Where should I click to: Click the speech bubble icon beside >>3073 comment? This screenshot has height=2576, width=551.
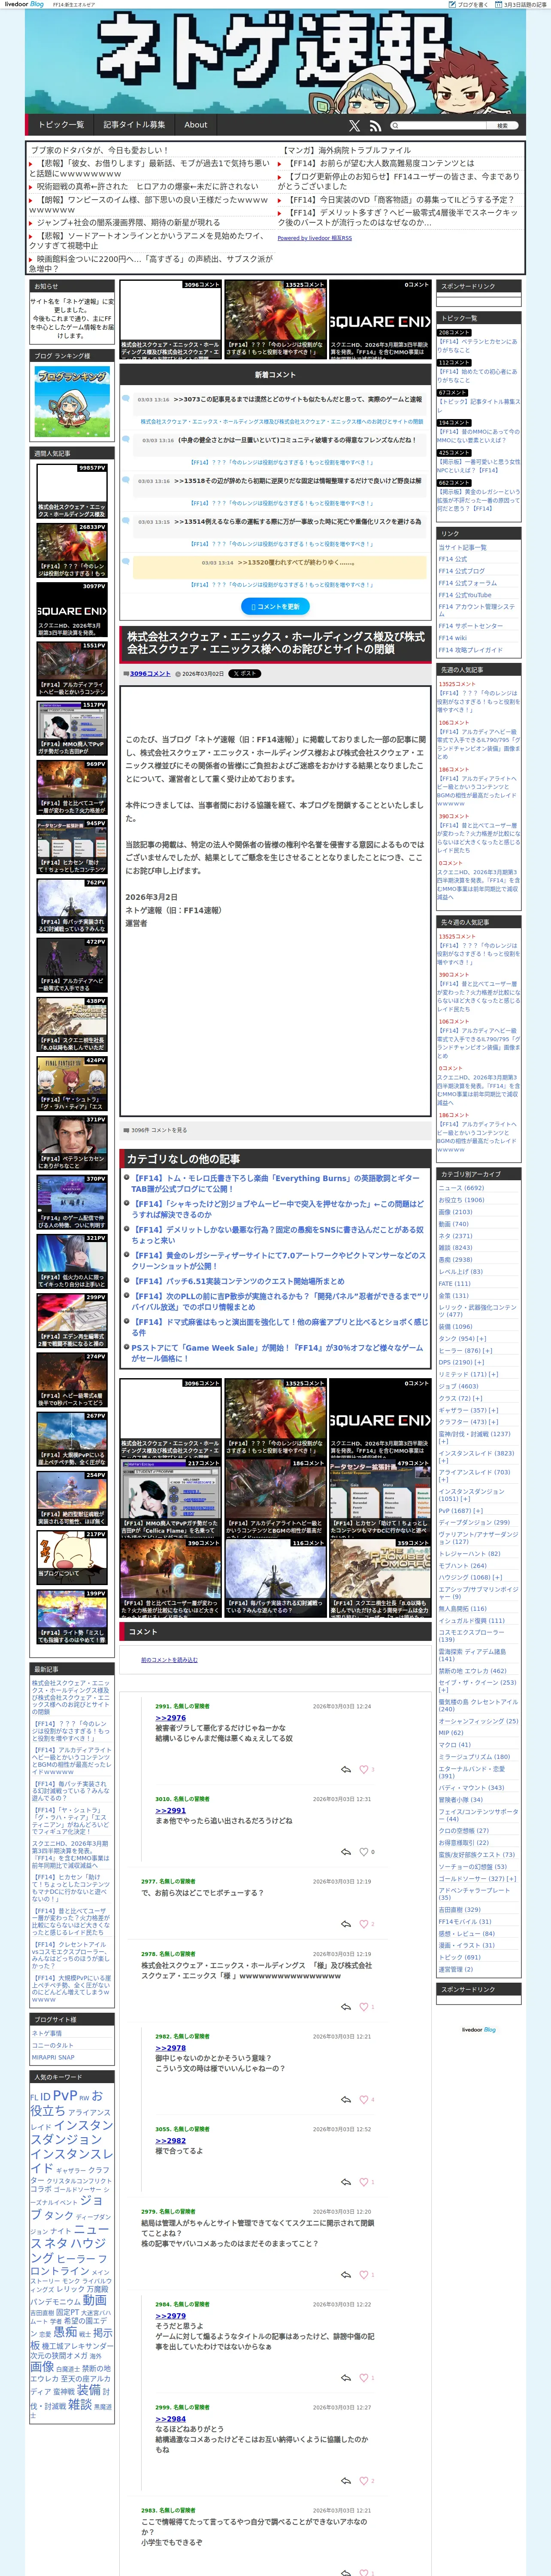[127, 399]
